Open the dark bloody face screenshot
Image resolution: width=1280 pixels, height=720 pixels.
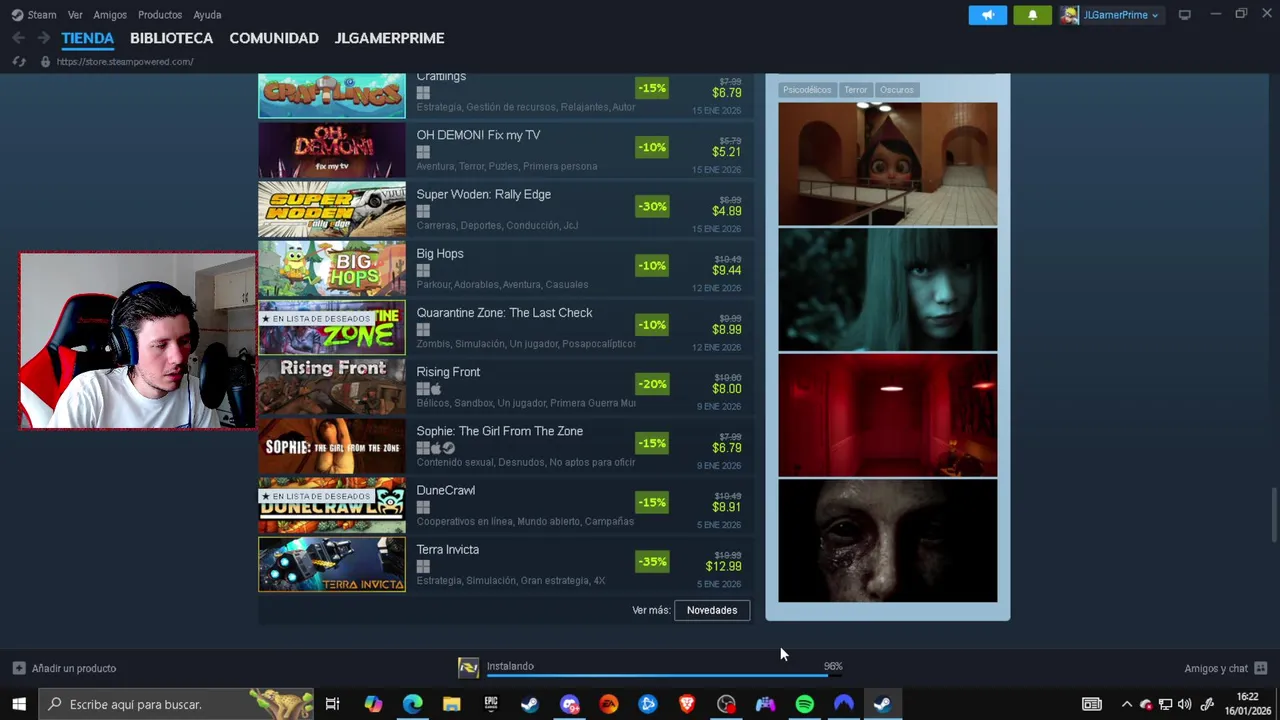[888, 541]
